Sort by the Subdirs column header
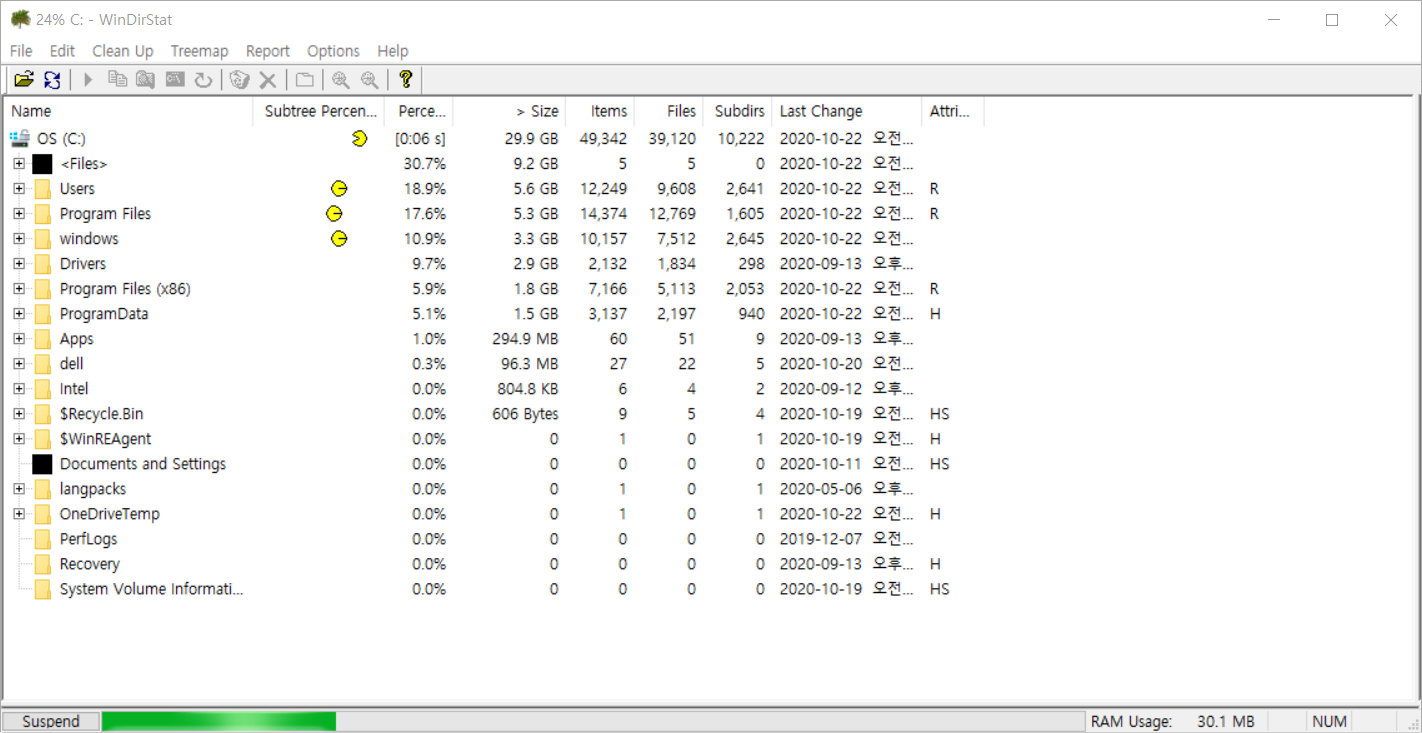The height and width of the screenshot is (733, 1422). 738,112
